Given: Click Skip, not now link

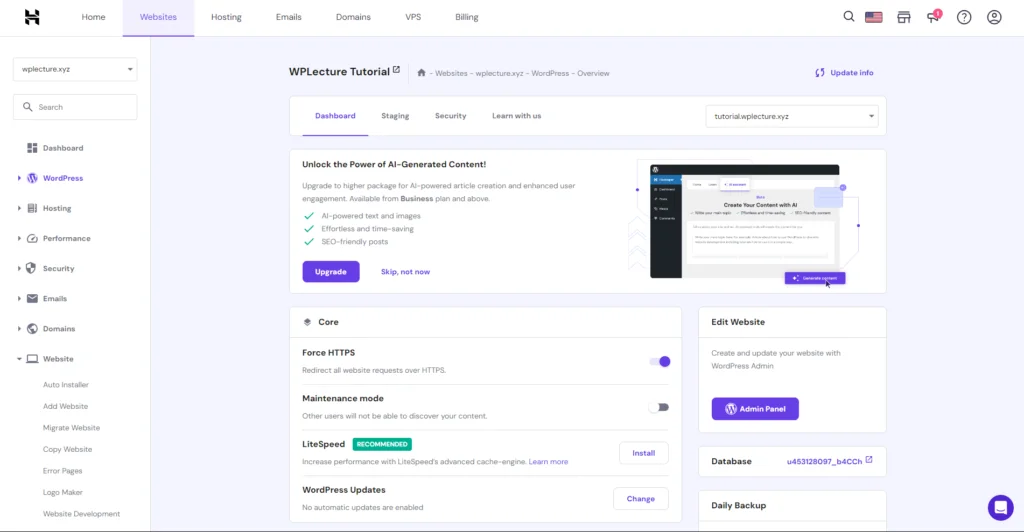Looking at the screenshot, I should tap(406, 272).
